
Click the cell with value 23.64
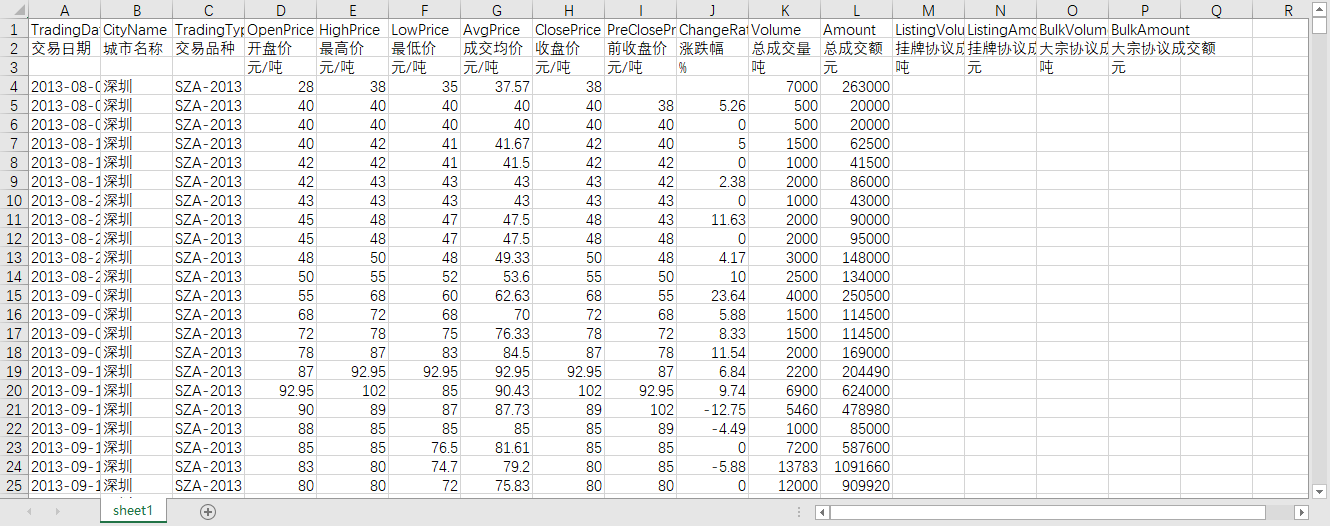pyautogui.click(x=712, y=295)
